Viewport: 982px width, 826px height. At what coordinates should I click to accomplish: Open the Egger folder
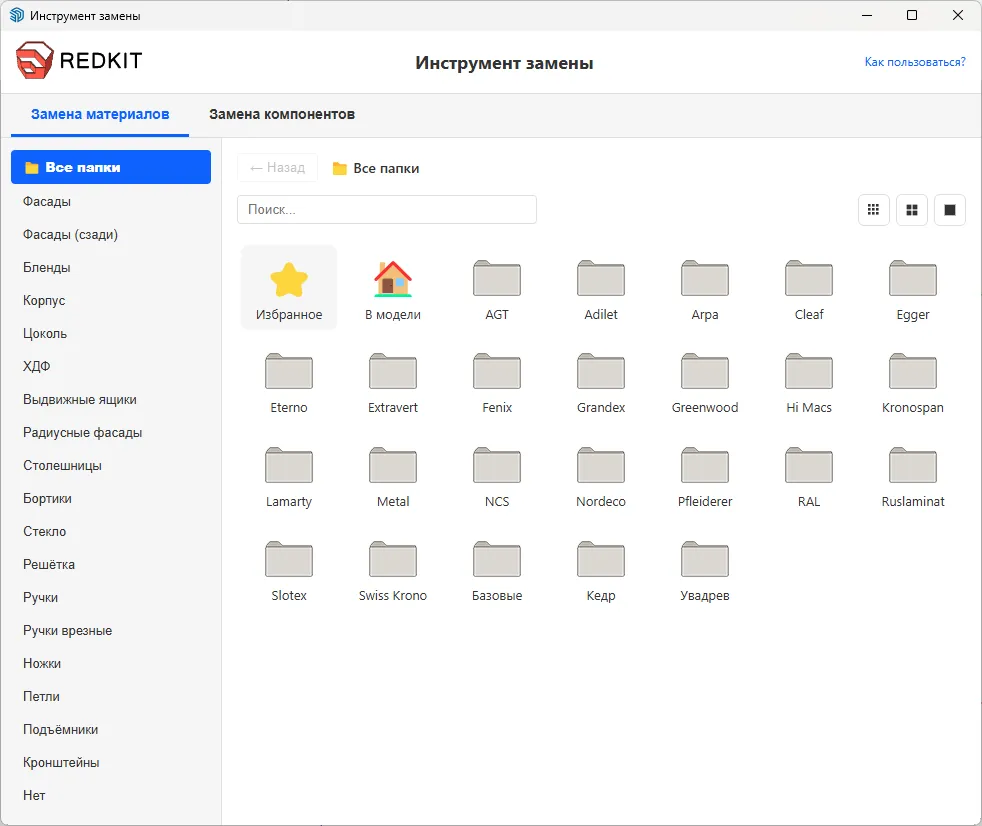click(x=912, y=288)
